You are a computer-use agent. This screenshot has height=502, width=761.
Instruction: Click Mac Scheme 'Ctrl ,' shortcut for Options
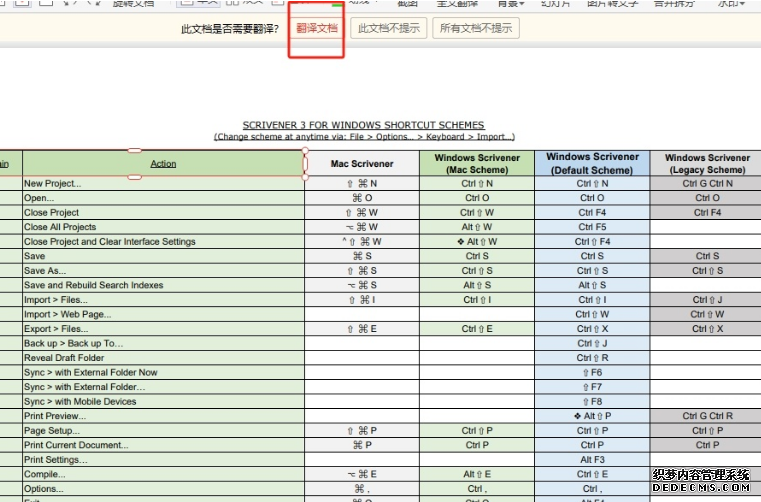[477, 489]
